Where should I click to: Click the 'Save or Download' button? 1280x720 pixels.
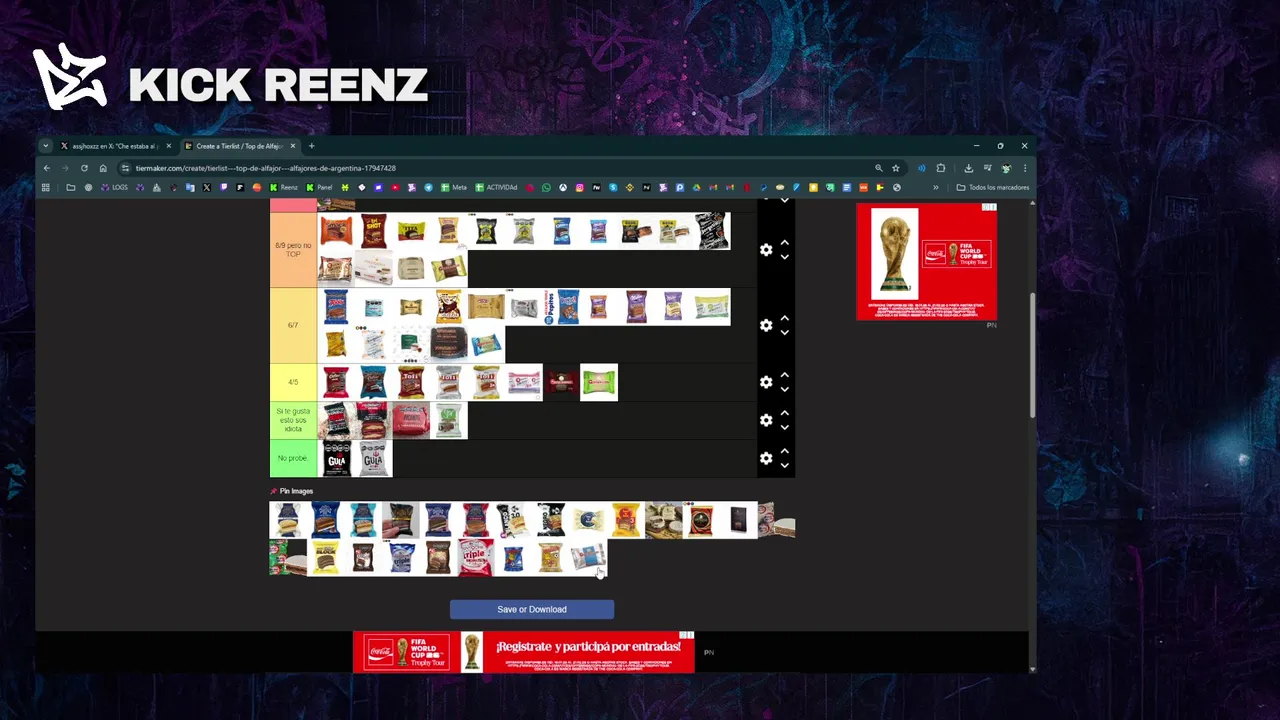[532, 609]
